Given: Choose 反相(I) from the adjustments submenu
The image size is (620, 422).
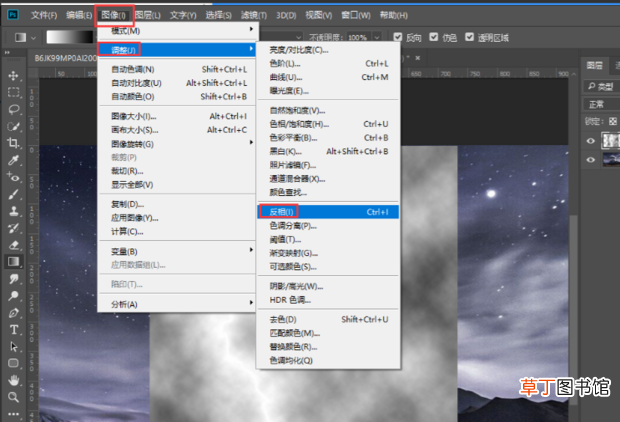Looking at the screenshot, I should 328,212.
